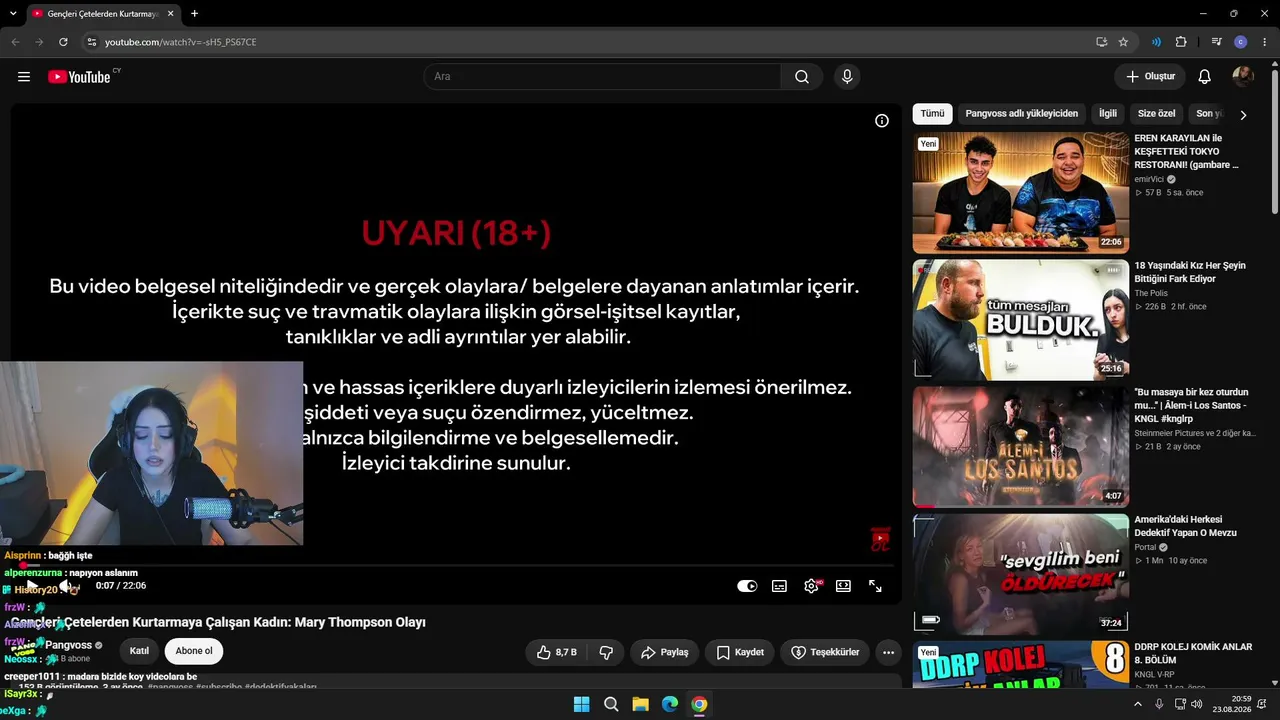Switch player to theater mode
This screenshot has height=720, width=1280.
coord(843,586)
